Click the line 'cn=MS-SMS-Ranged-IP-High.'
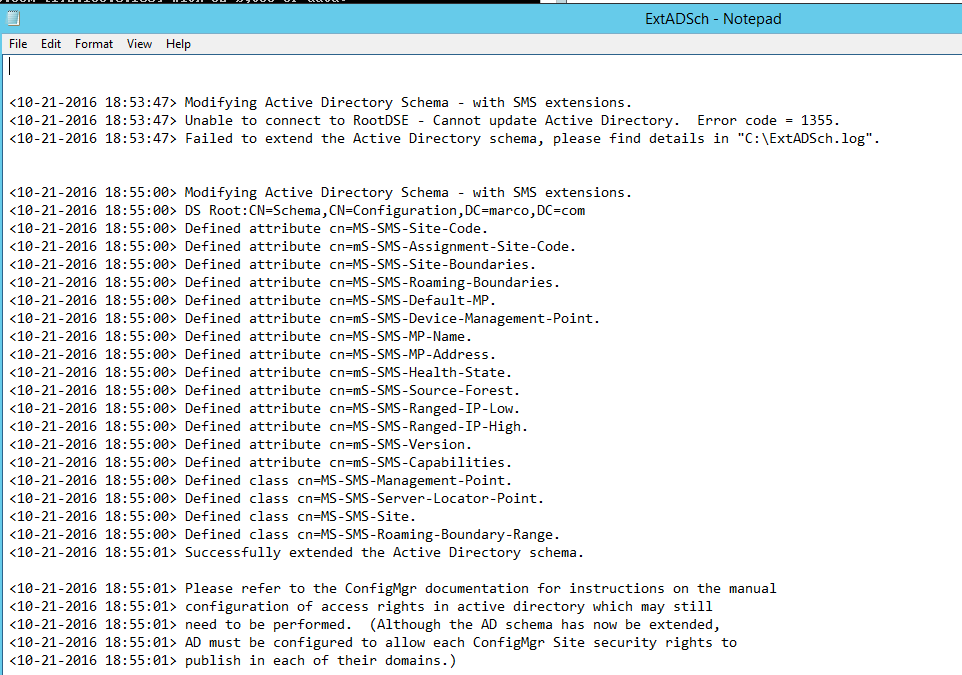962x675 pixels. (x=269, y=426)
